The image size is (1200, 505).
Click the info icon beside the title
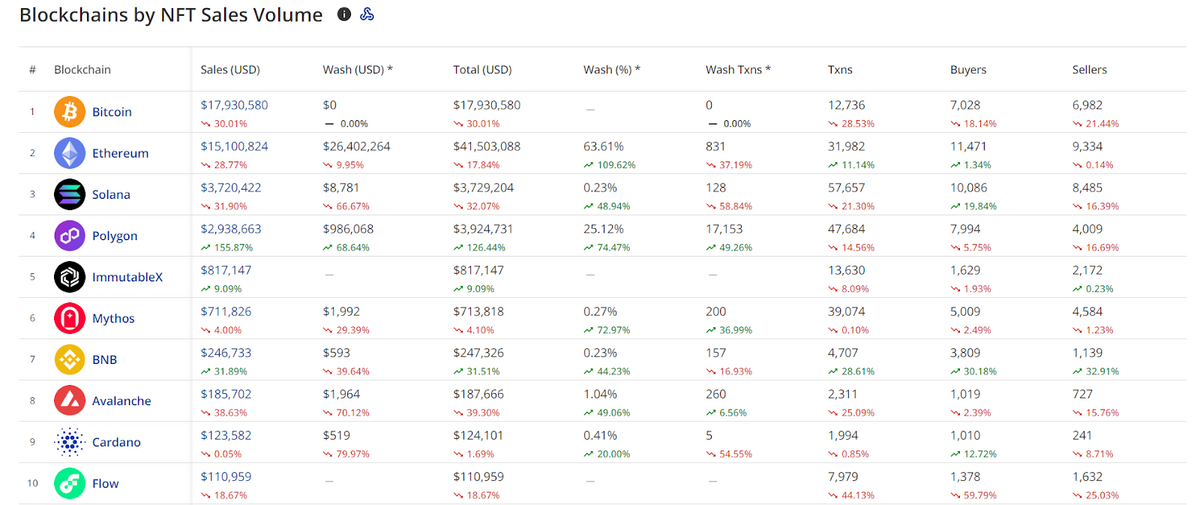tap(344, 15)
